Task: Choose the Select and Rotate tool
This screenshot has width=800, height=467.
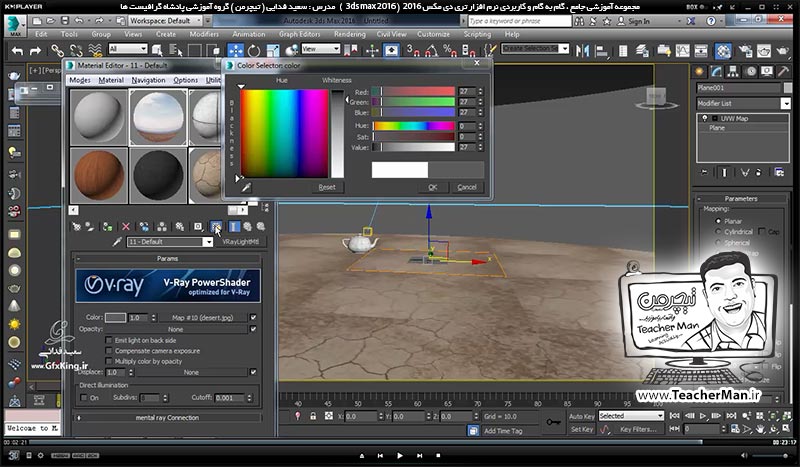Action: 254,51
